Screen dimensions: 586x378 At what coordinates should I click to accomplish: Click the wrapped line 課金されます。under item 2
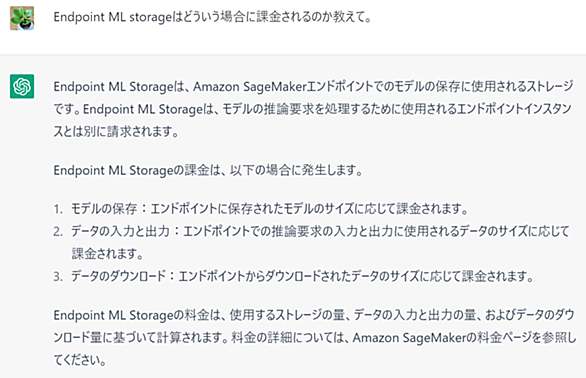click(108, 254)
